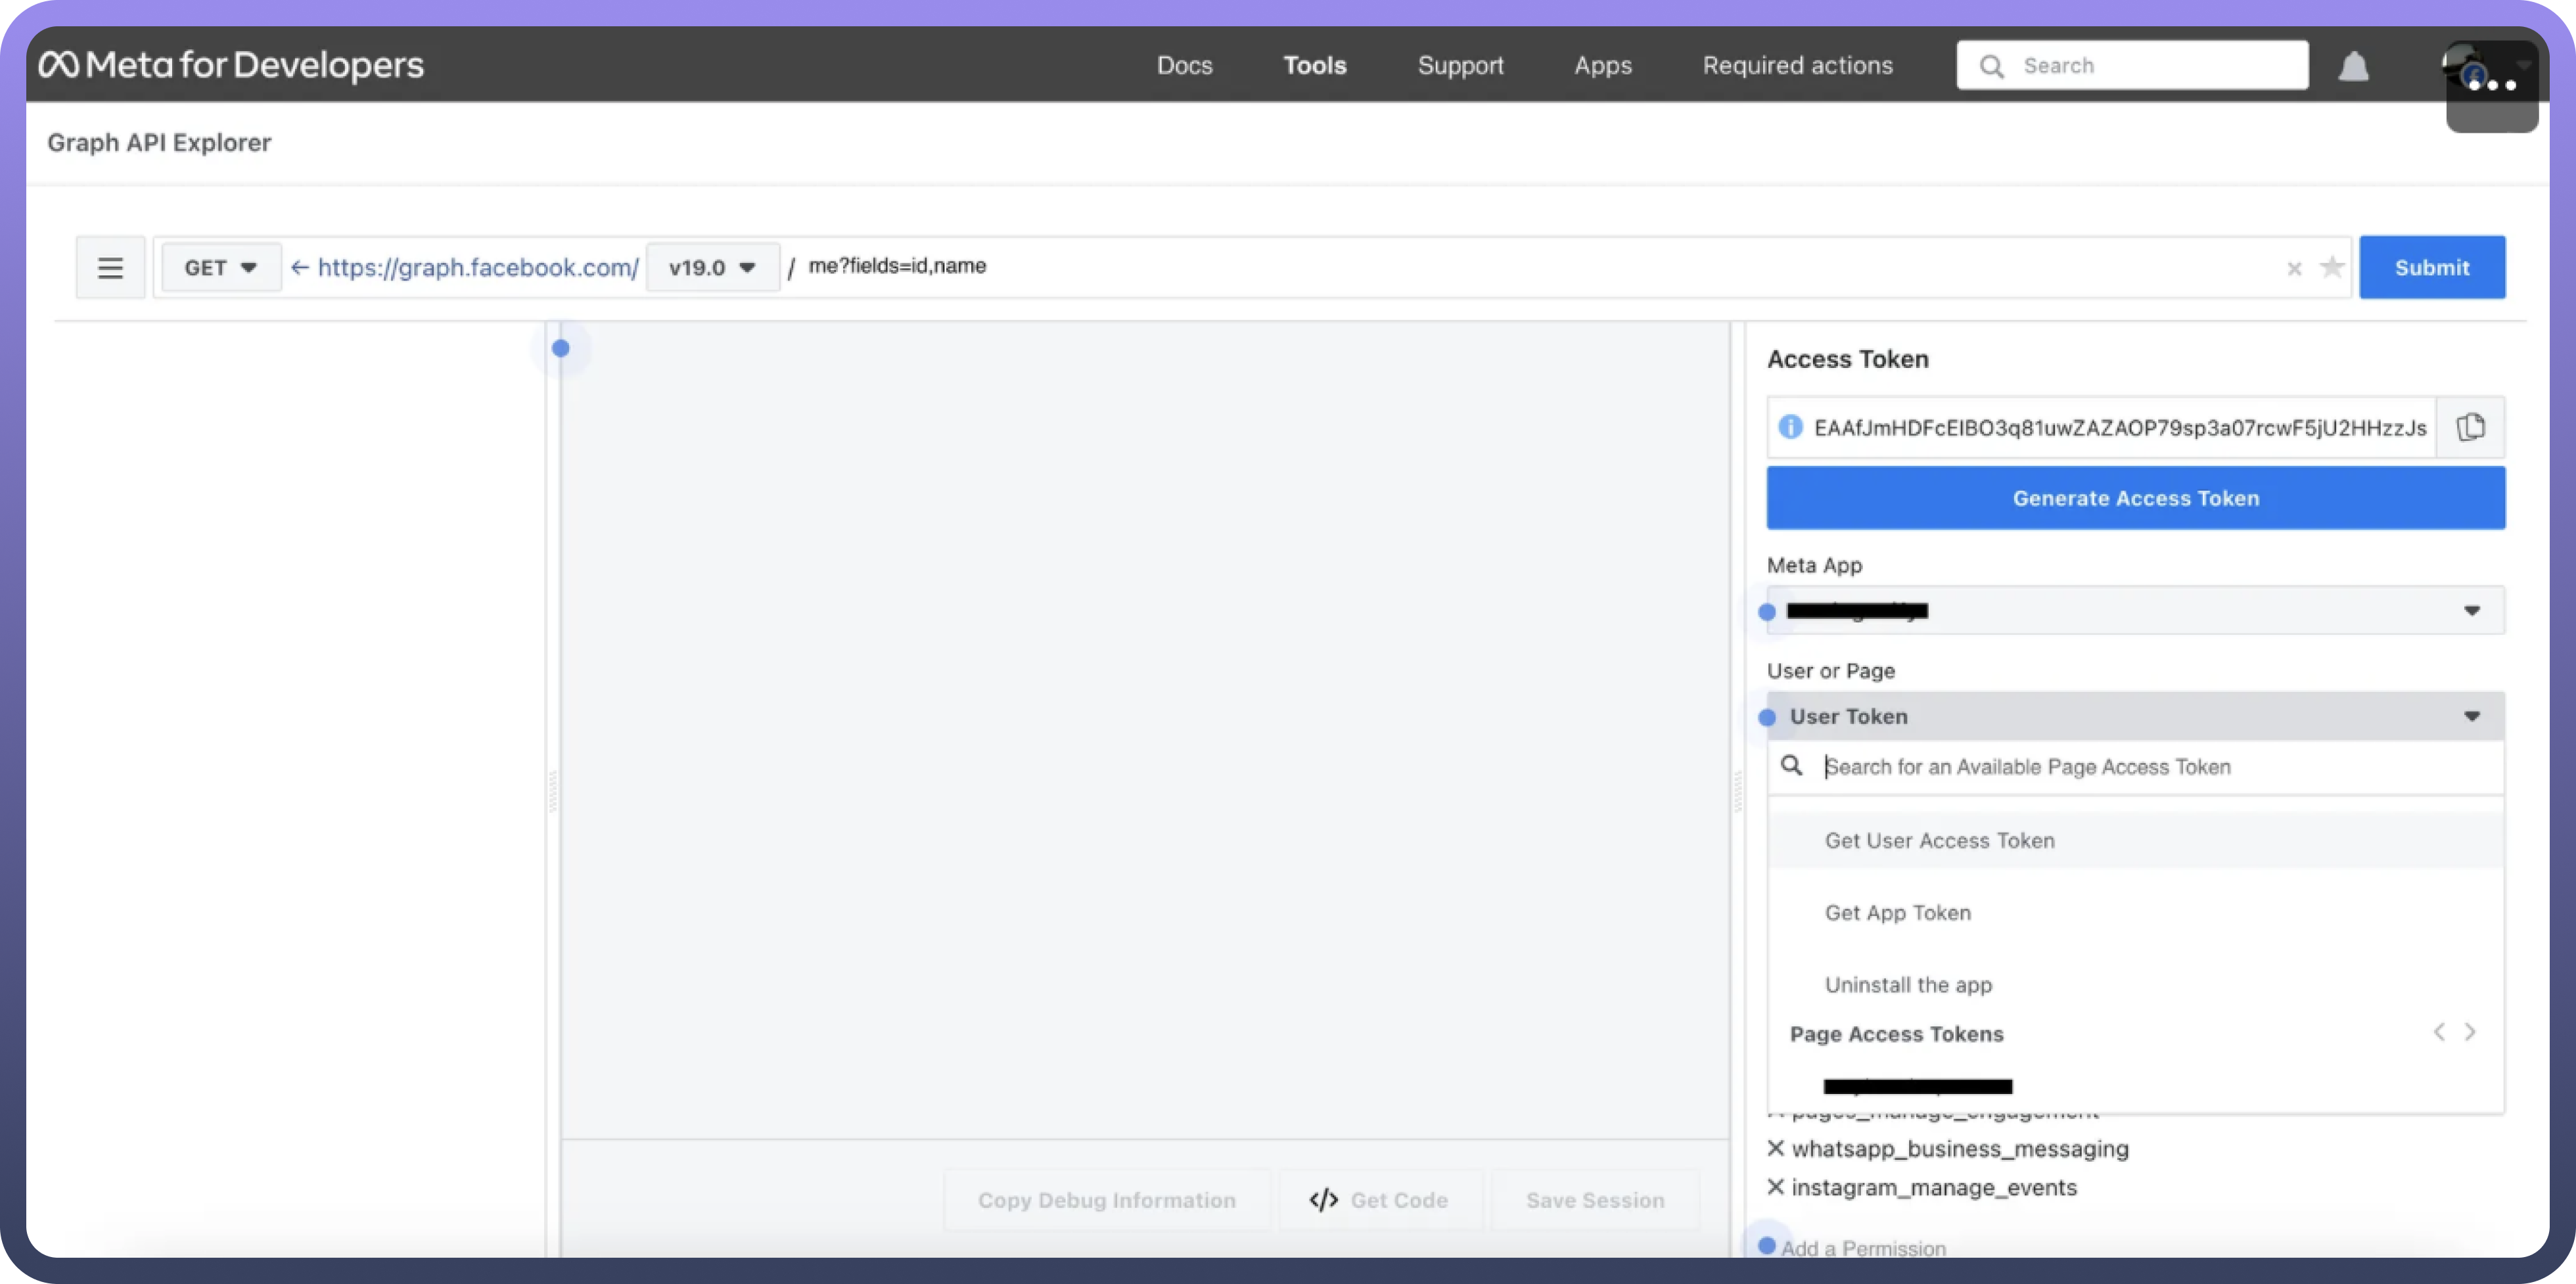Open the Docs navigation link
Viewport: 2576px width, 1284px height.
[x=1184, y=65]
